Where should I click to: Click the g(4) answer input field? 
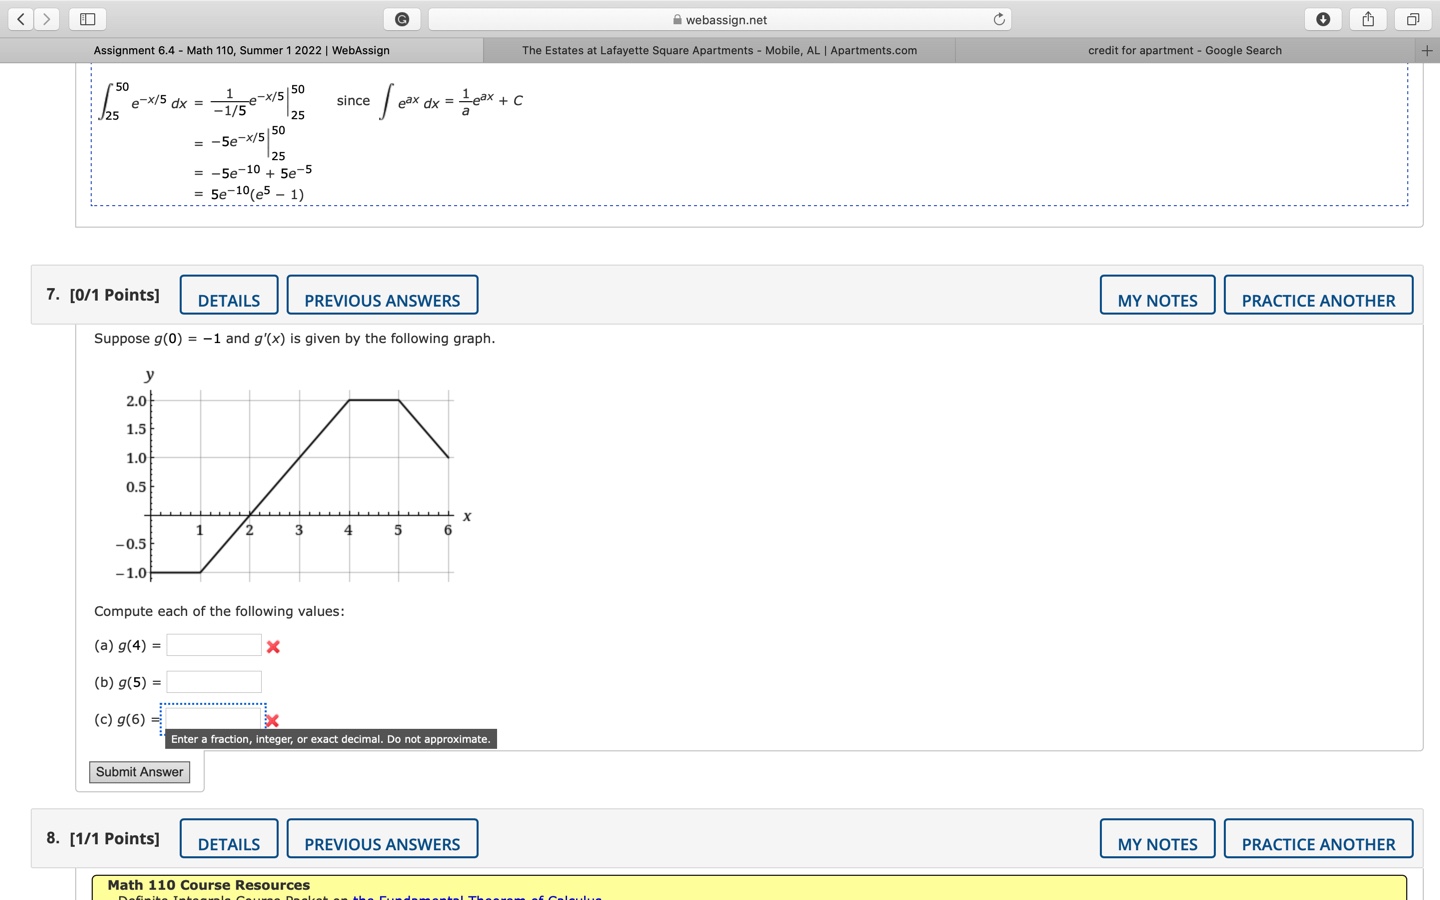pos(213,645)
